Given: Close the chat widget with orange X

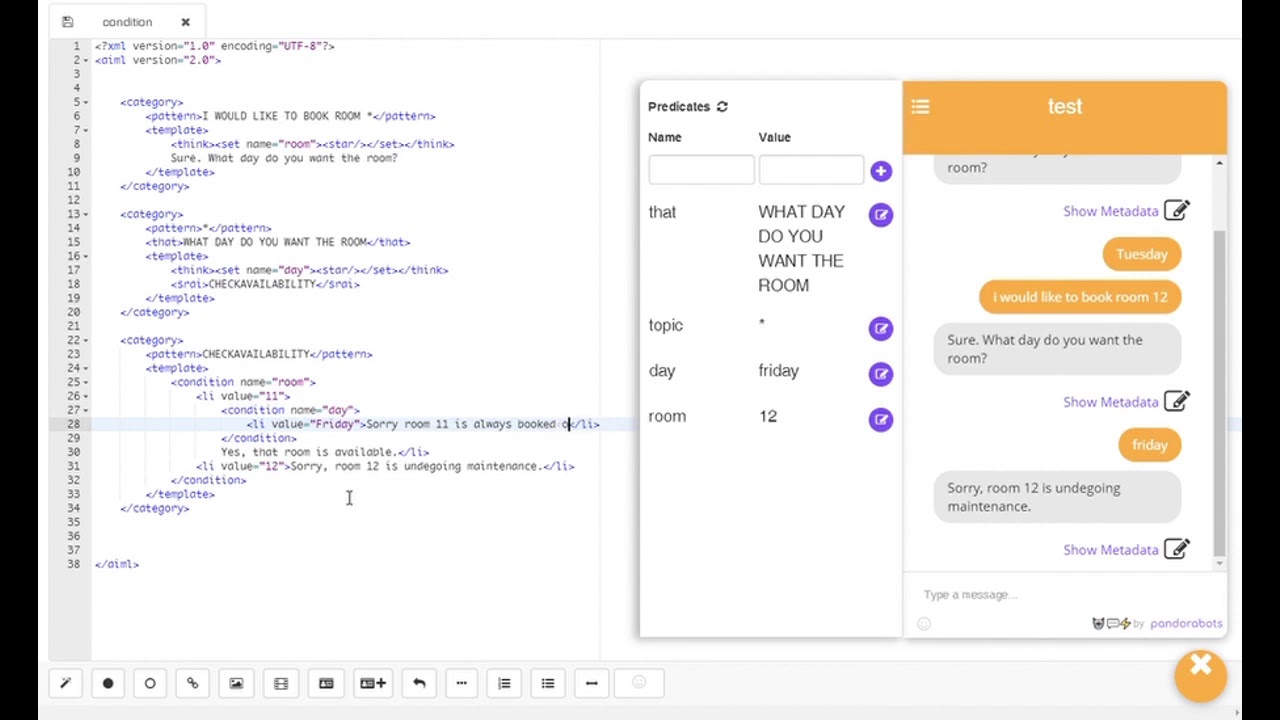Looking at the screenshot, I should click(1200, 666).
